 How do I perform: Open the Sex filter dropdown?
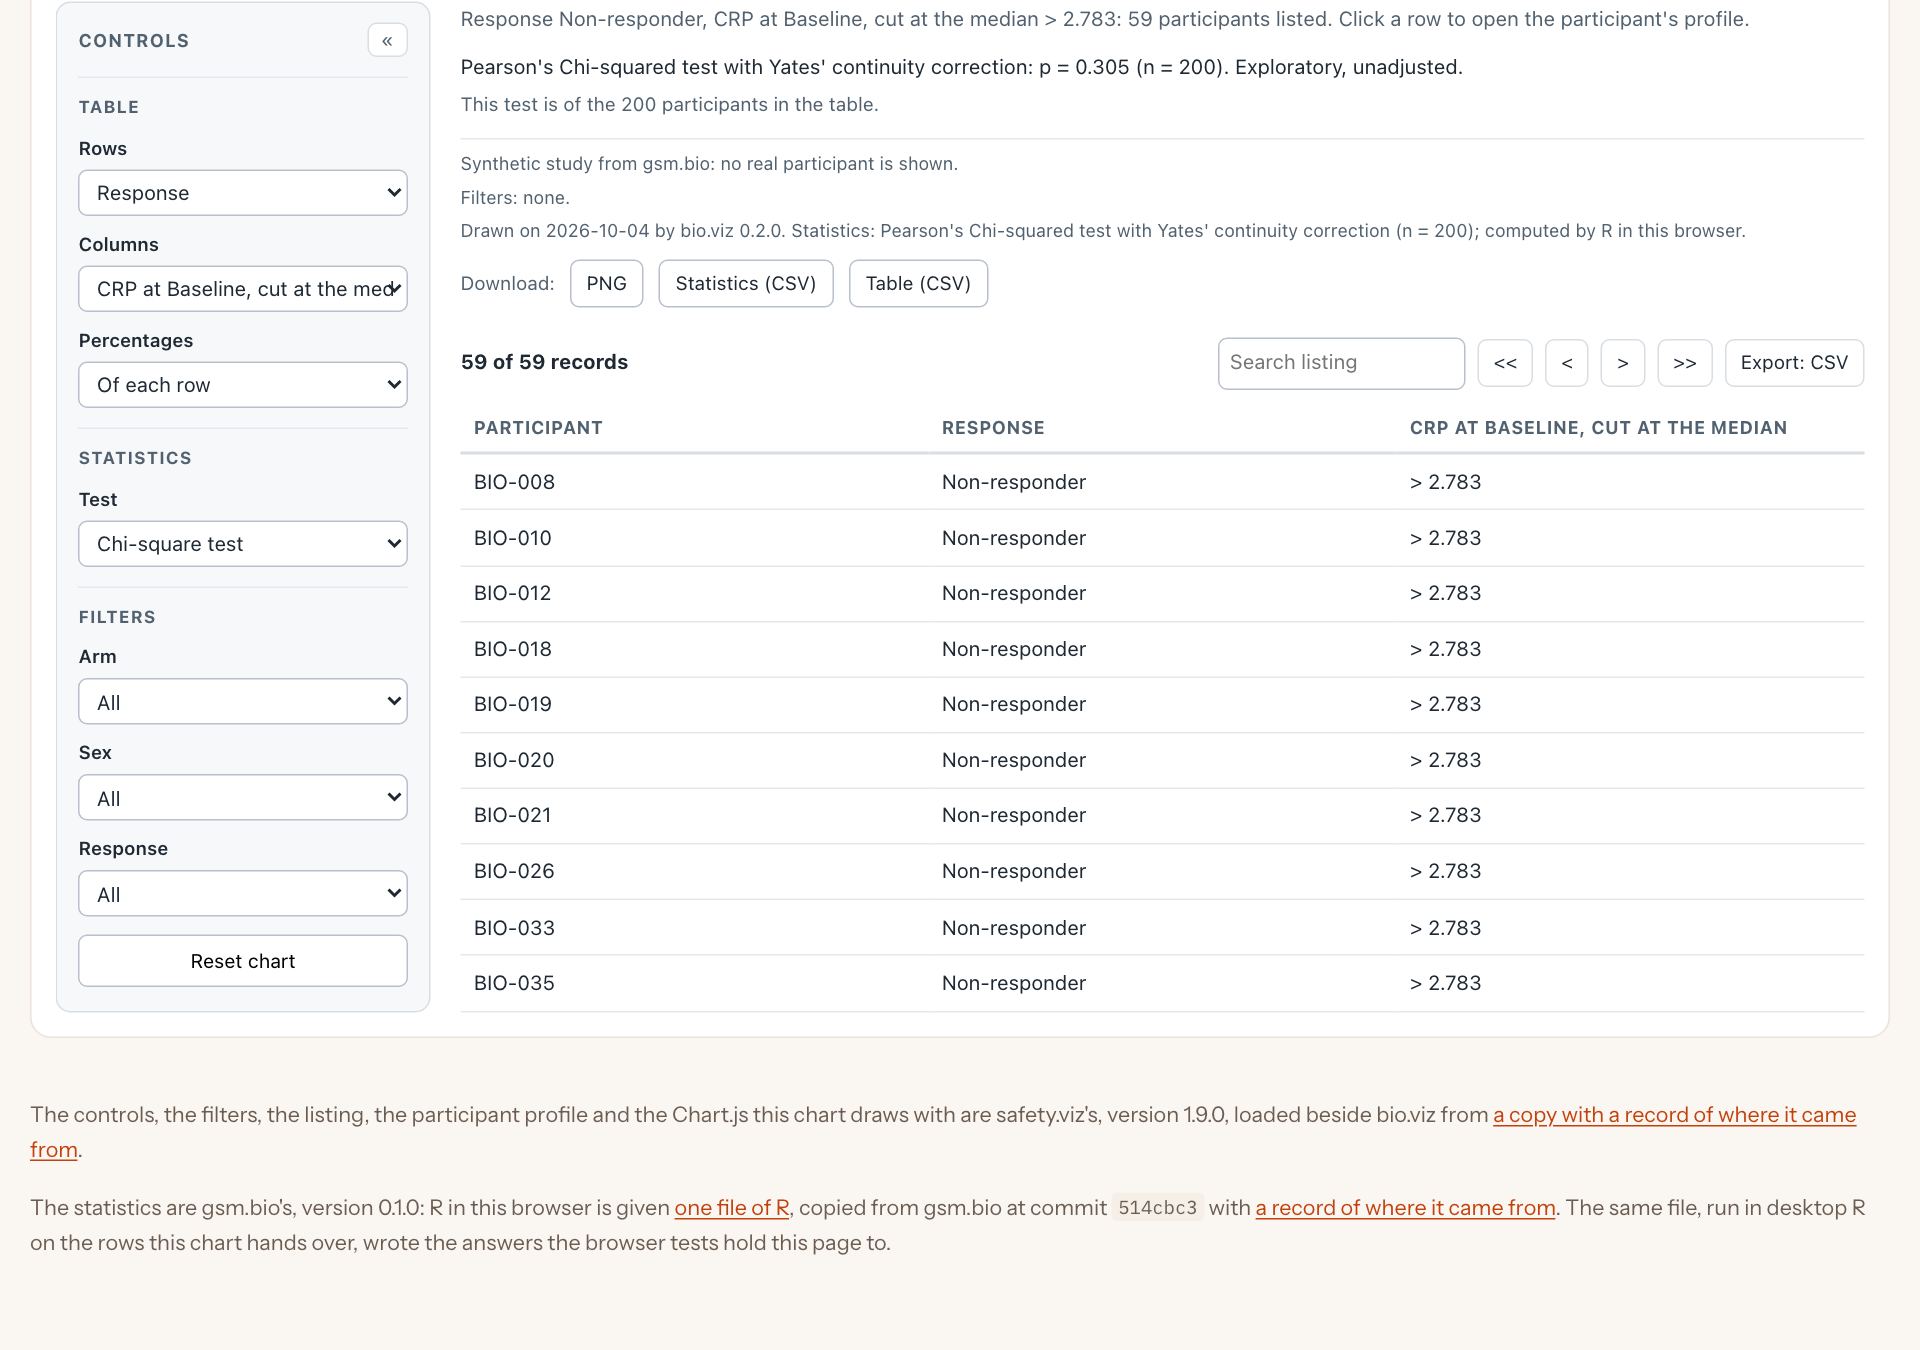pyautogui.click(x=243, y=798)
